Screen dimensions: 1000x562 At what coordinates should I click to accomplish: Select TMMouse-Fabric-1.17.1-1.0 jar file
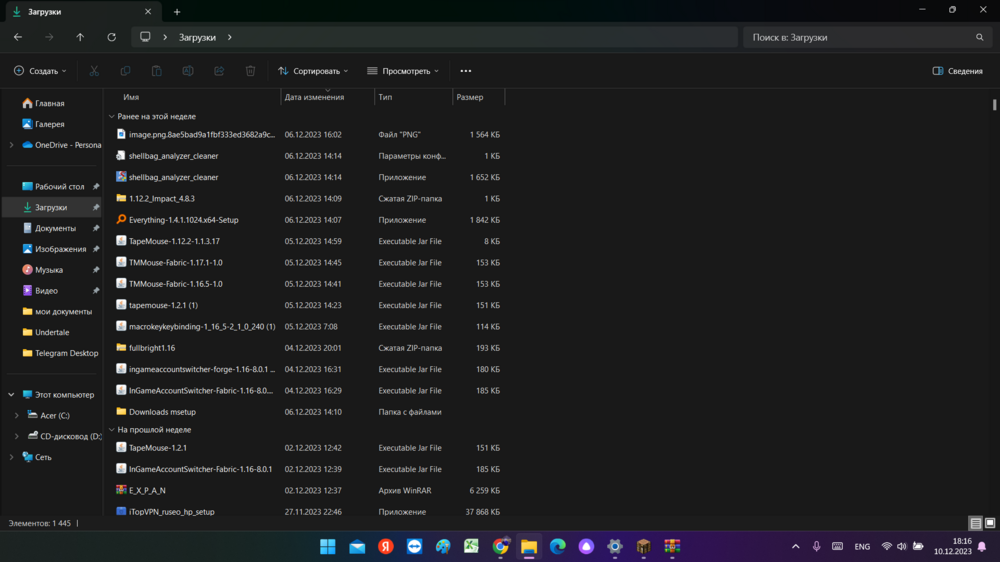click(x=175, y=263)
